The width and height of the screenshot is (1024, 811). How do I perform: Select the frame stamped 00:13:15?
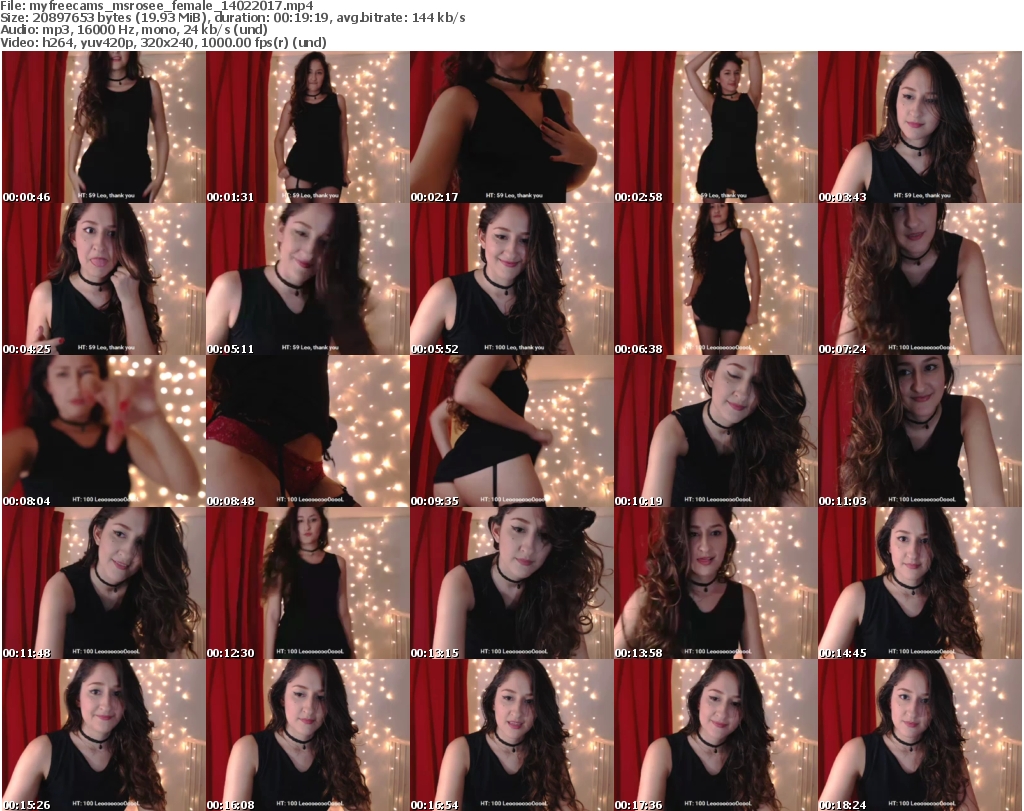[512, 583]
